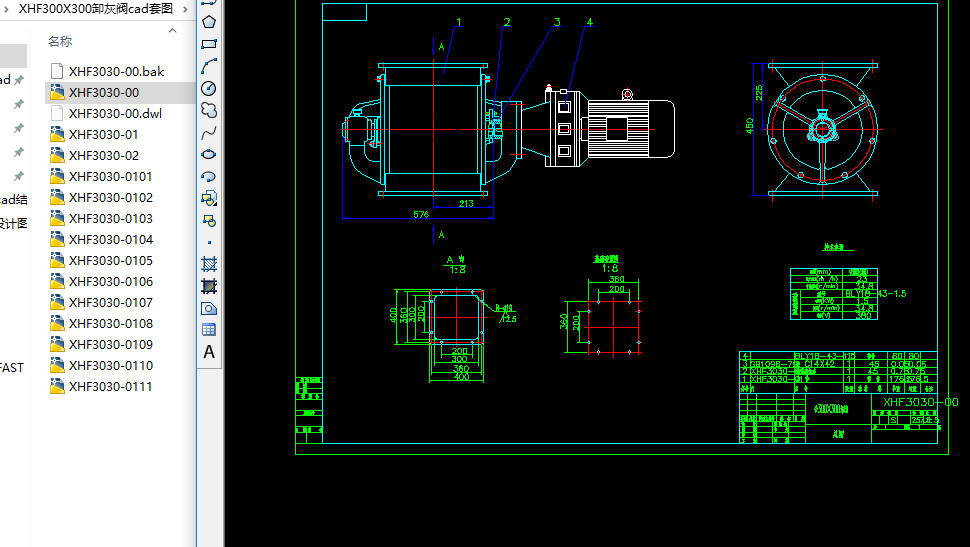Open the Table insert tool
The height and width of the screenshot is (547, 970).
209,330
